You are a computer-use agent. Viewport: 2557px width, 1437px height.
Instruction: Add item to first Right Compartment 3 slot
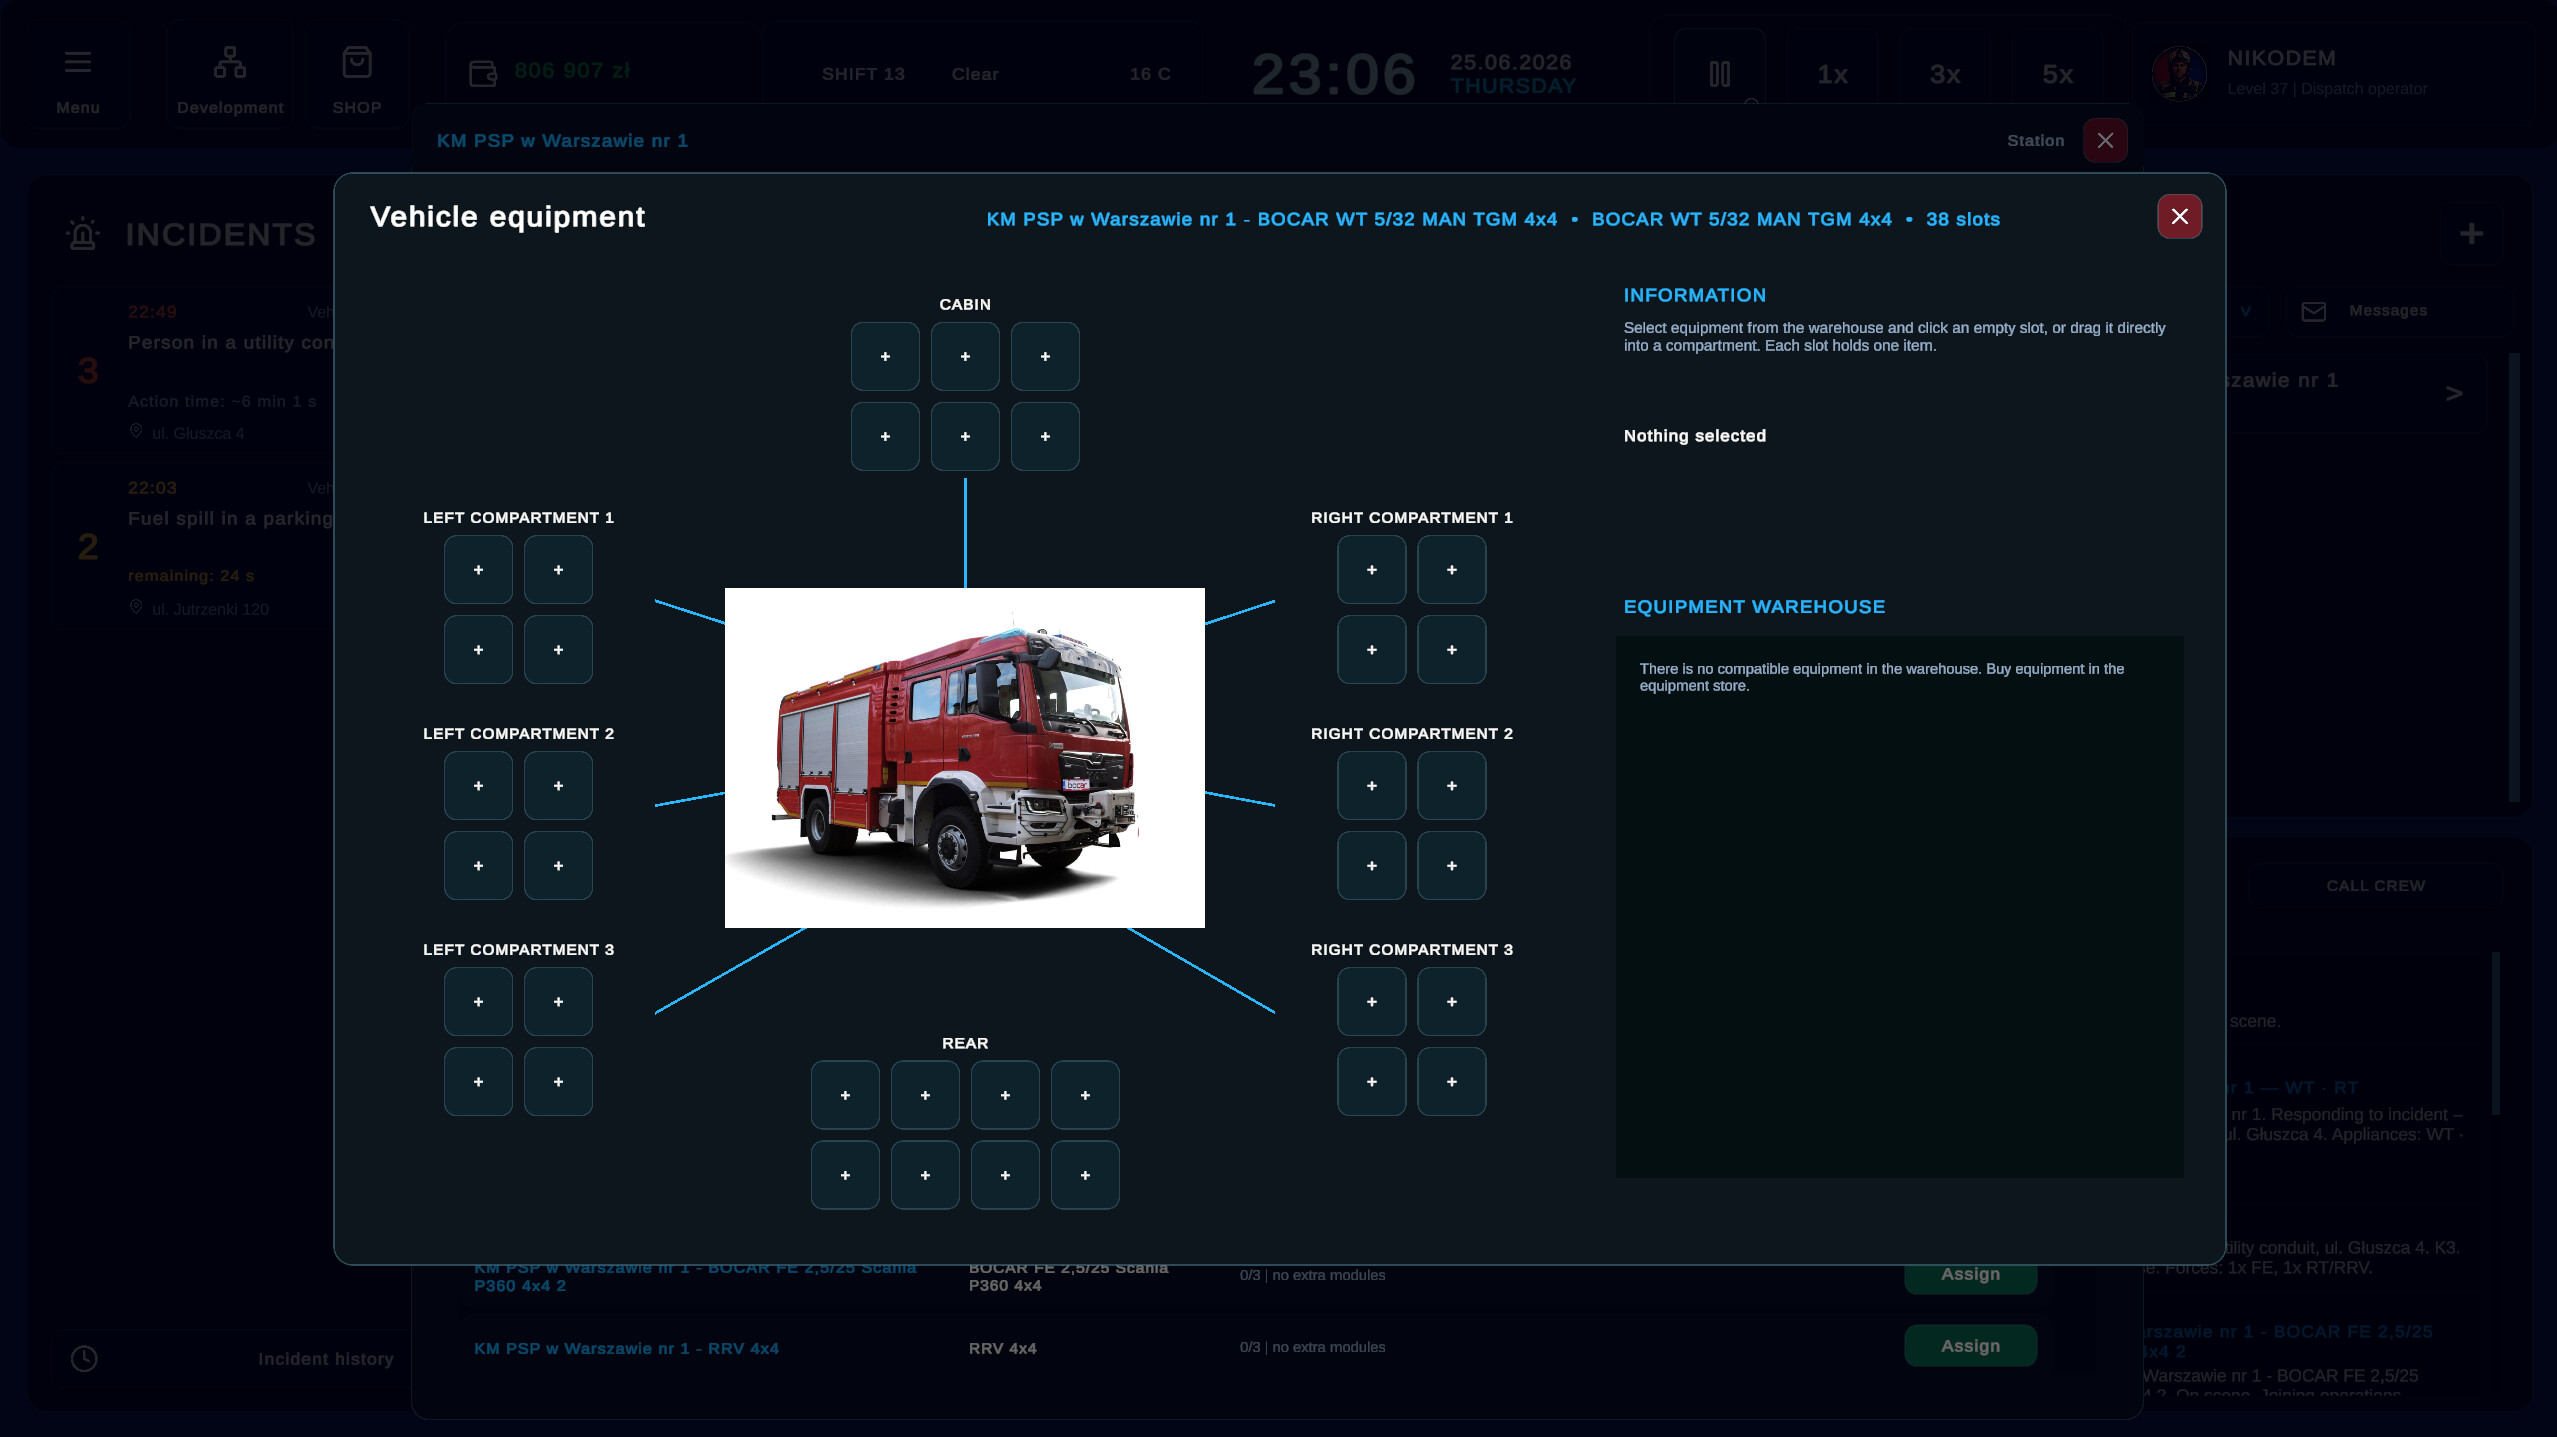click(x=1372, y=1002)
